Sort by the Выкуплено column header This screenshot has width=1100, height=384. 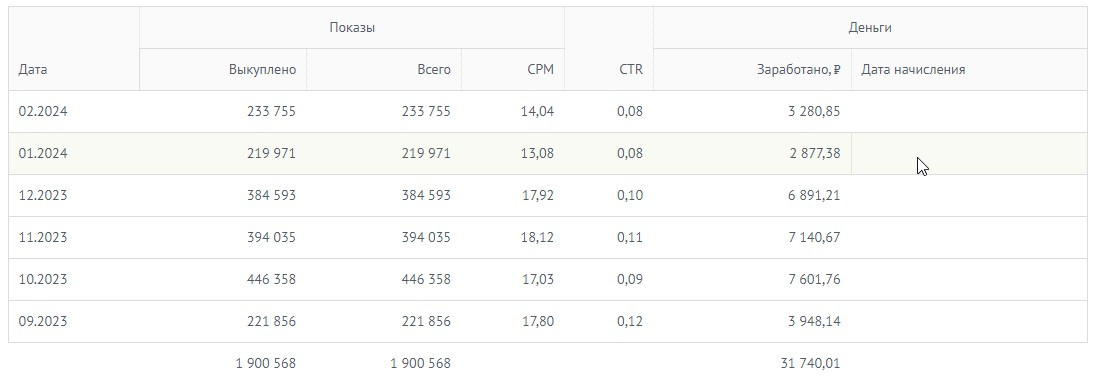(262, 69)
